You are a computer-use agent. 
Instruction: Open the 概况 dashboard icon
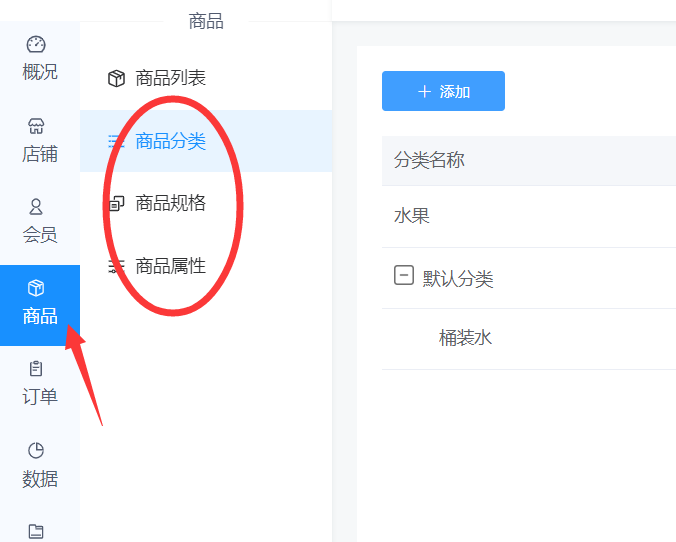pos(36,44)
